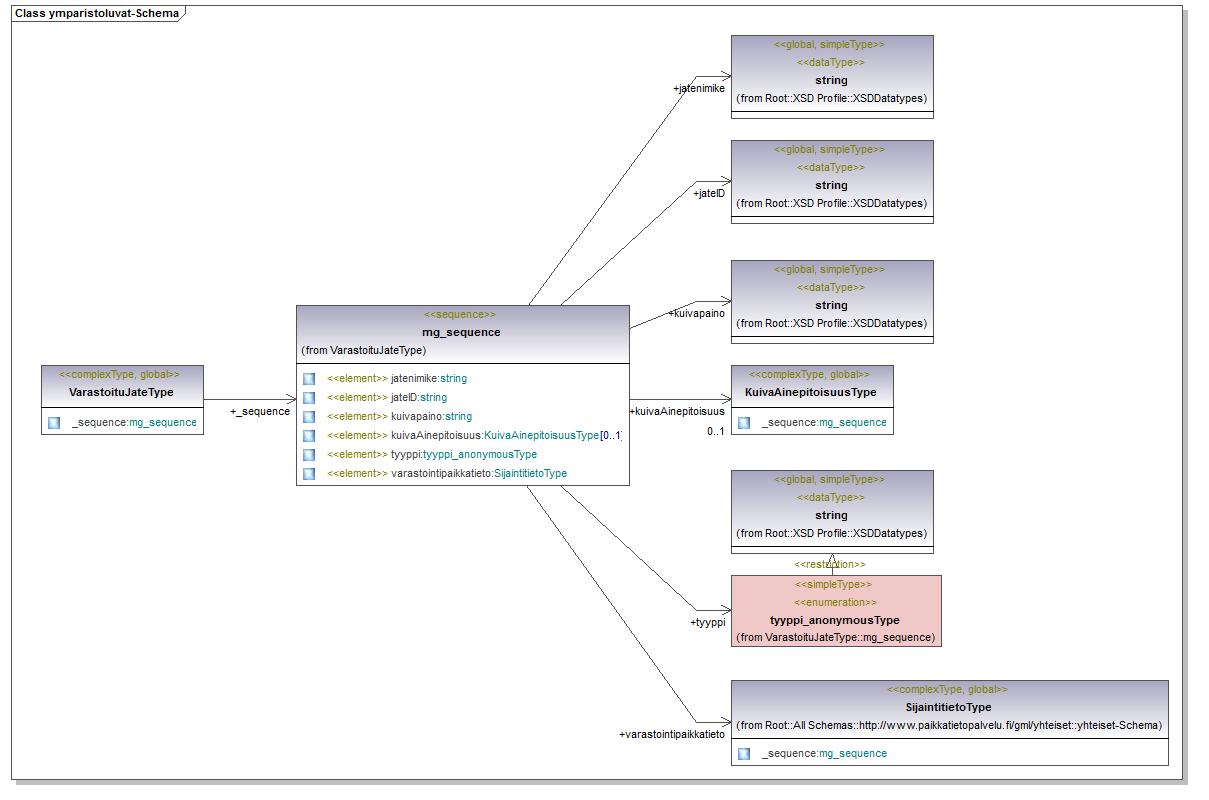Click the icon beside kuivapaino:string attribute

coord(309,417)
